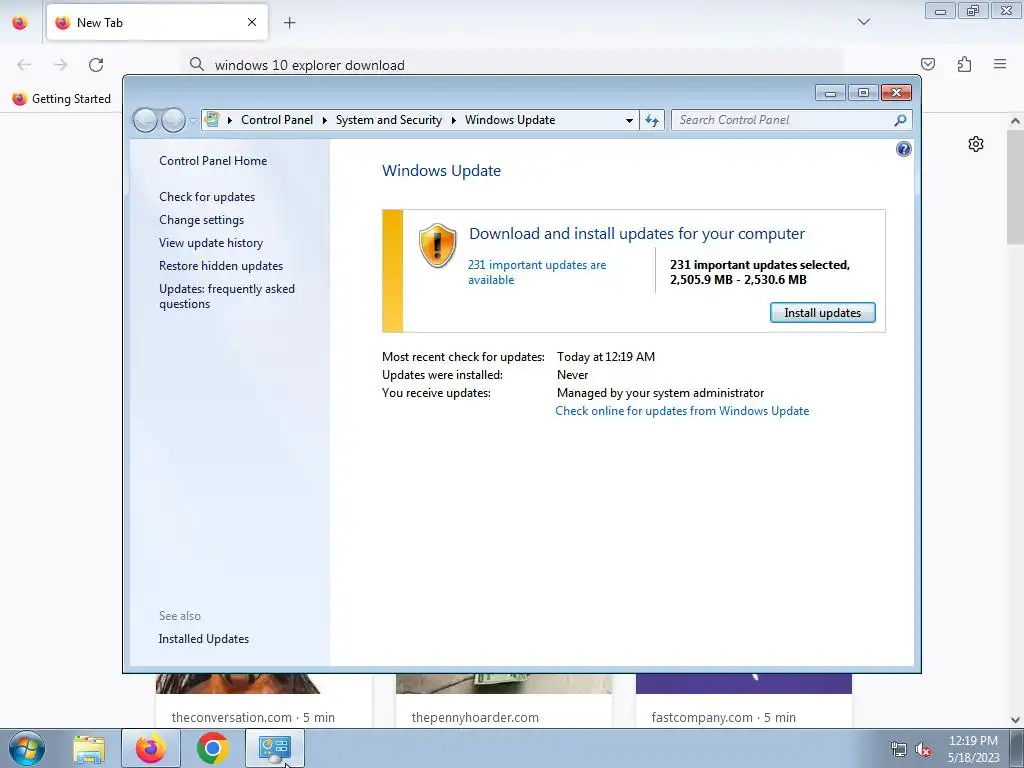Image resolution: width=1024 pixels, height=768 pixels.
Task: Click the Install updates button
Action: click(x=822, y=313)
